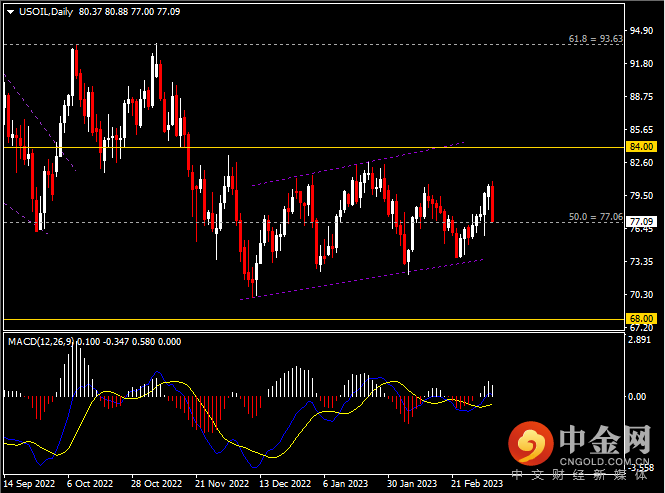Viewport: 665px width, 493px height.
Task: Click the 94.90 price axis label
Action: (641, 31)
